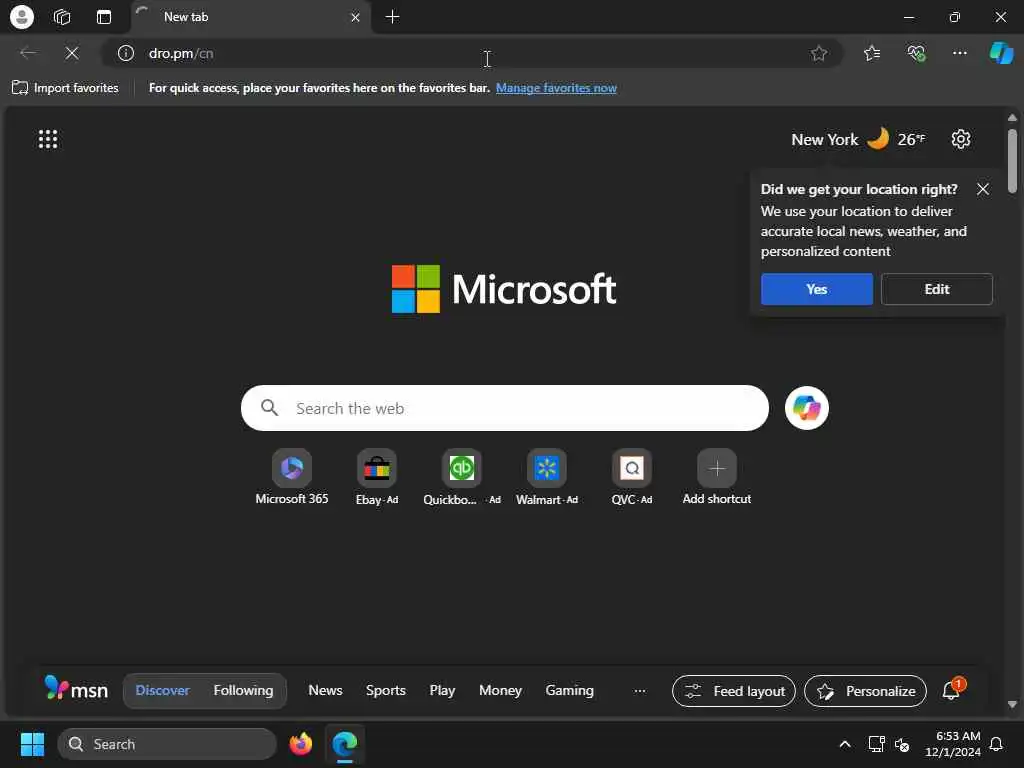1024x768 pixels.
Task: Open the Edge profile avatar icon
Action: pyautogui.click(x=22, y=17)
